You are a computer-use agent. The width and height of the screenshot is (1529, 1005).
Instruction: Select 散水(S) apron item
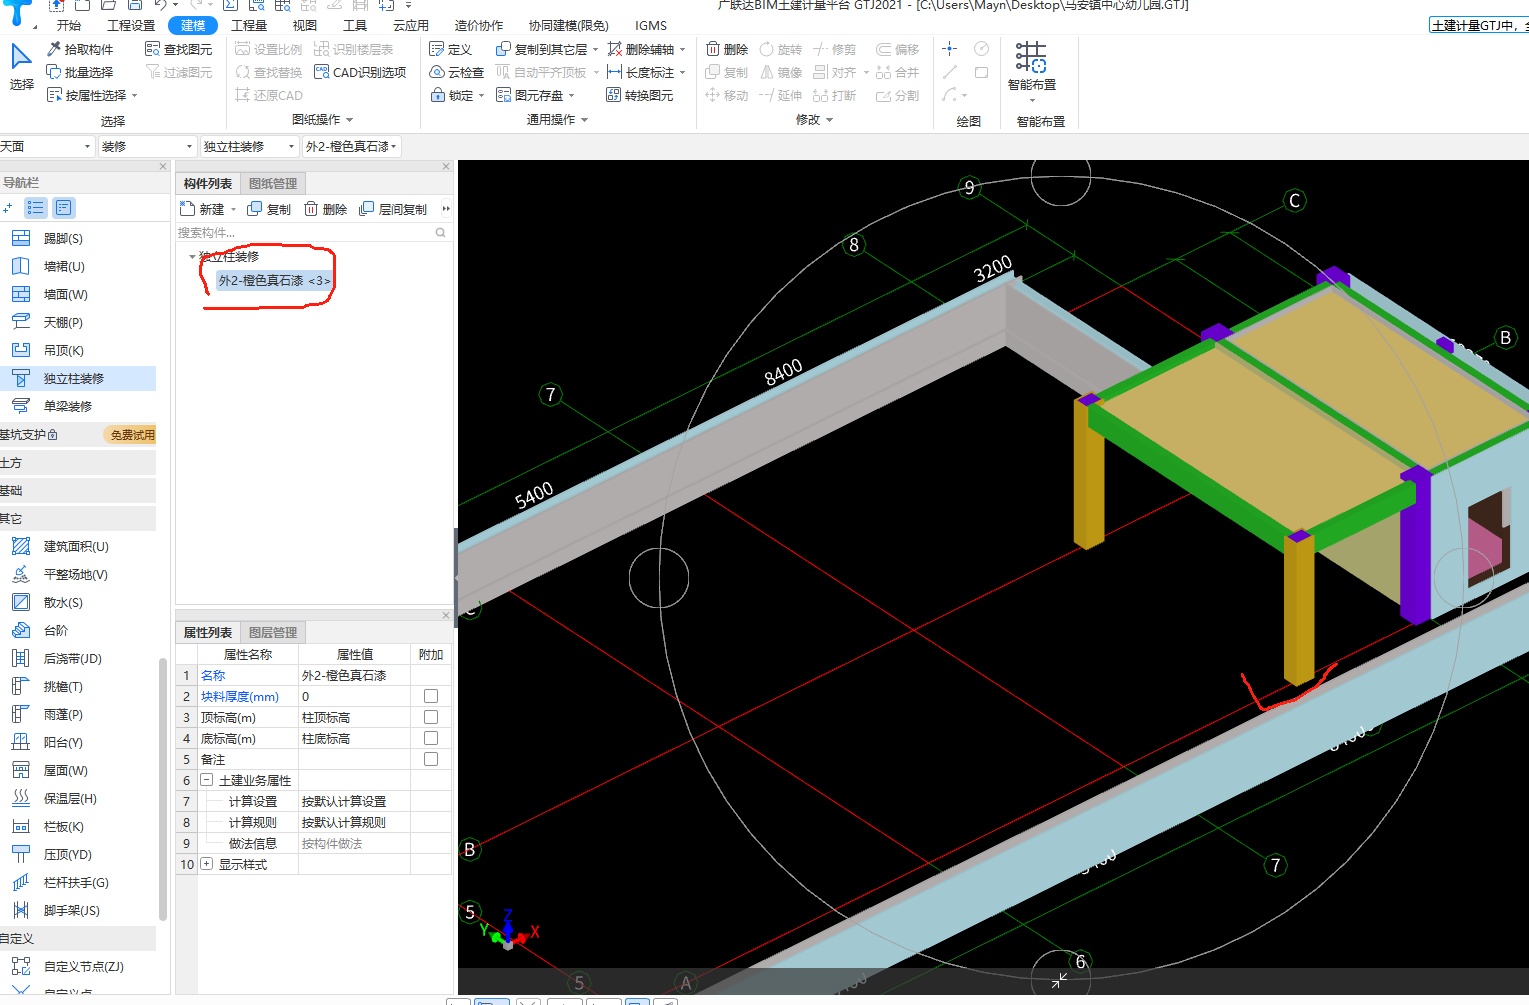coord(62,603)
